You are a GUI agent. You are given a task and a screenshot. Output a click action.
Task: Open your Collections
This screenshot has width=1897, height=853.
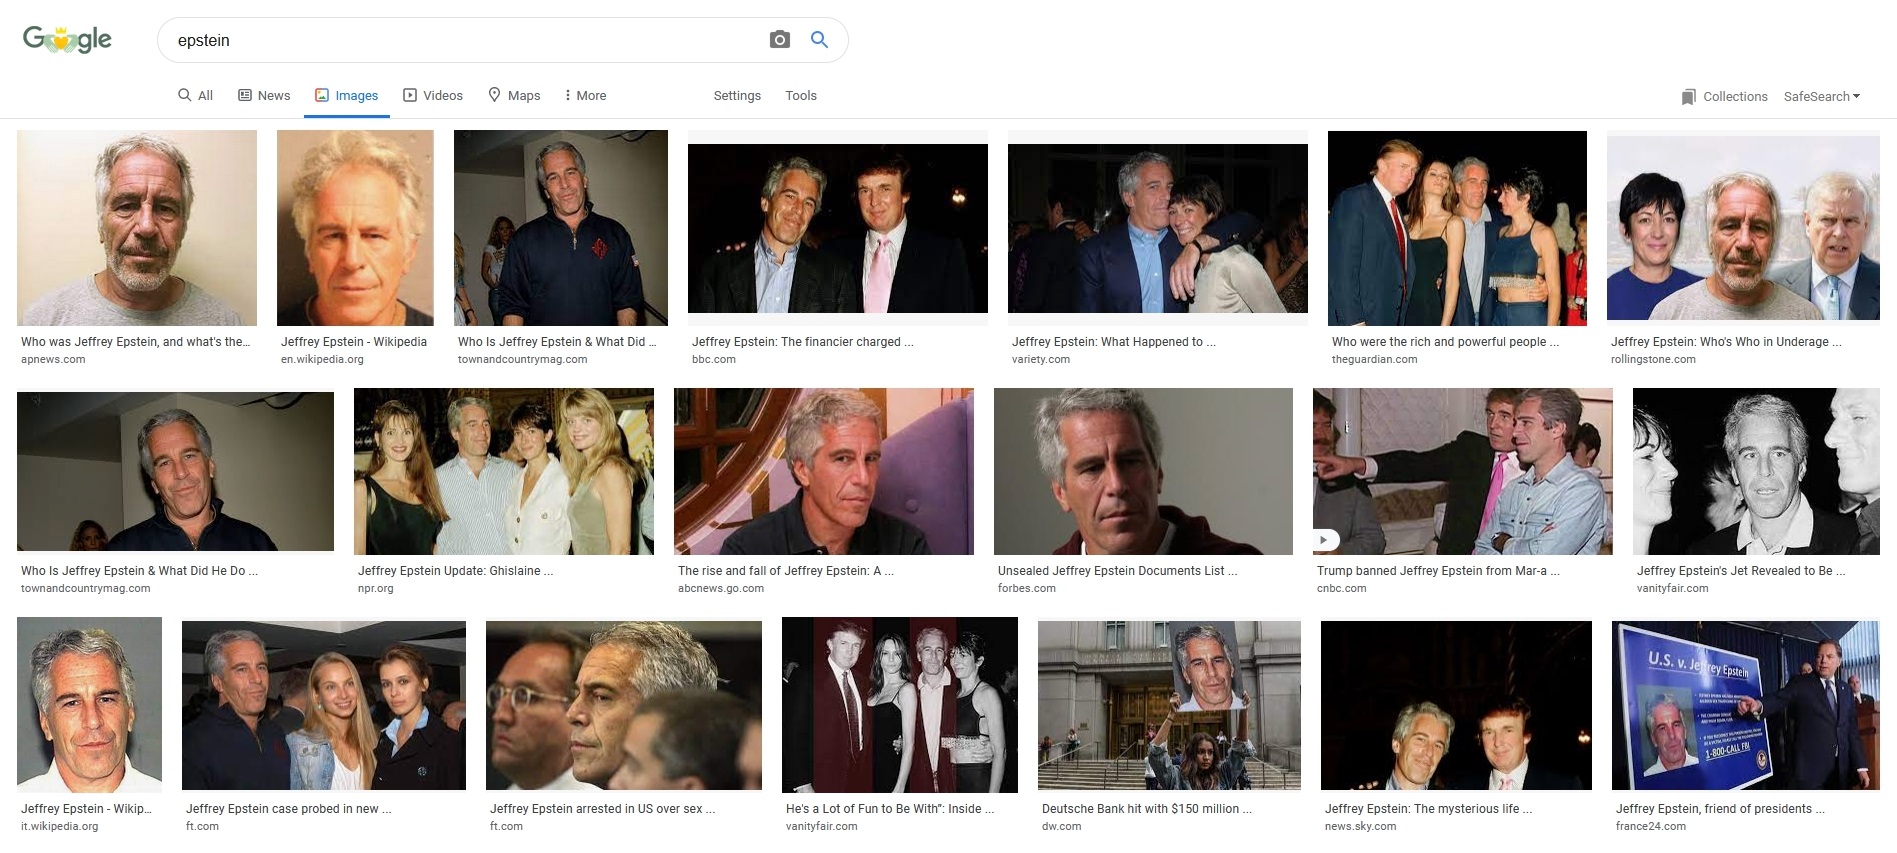coord(1724,96)
